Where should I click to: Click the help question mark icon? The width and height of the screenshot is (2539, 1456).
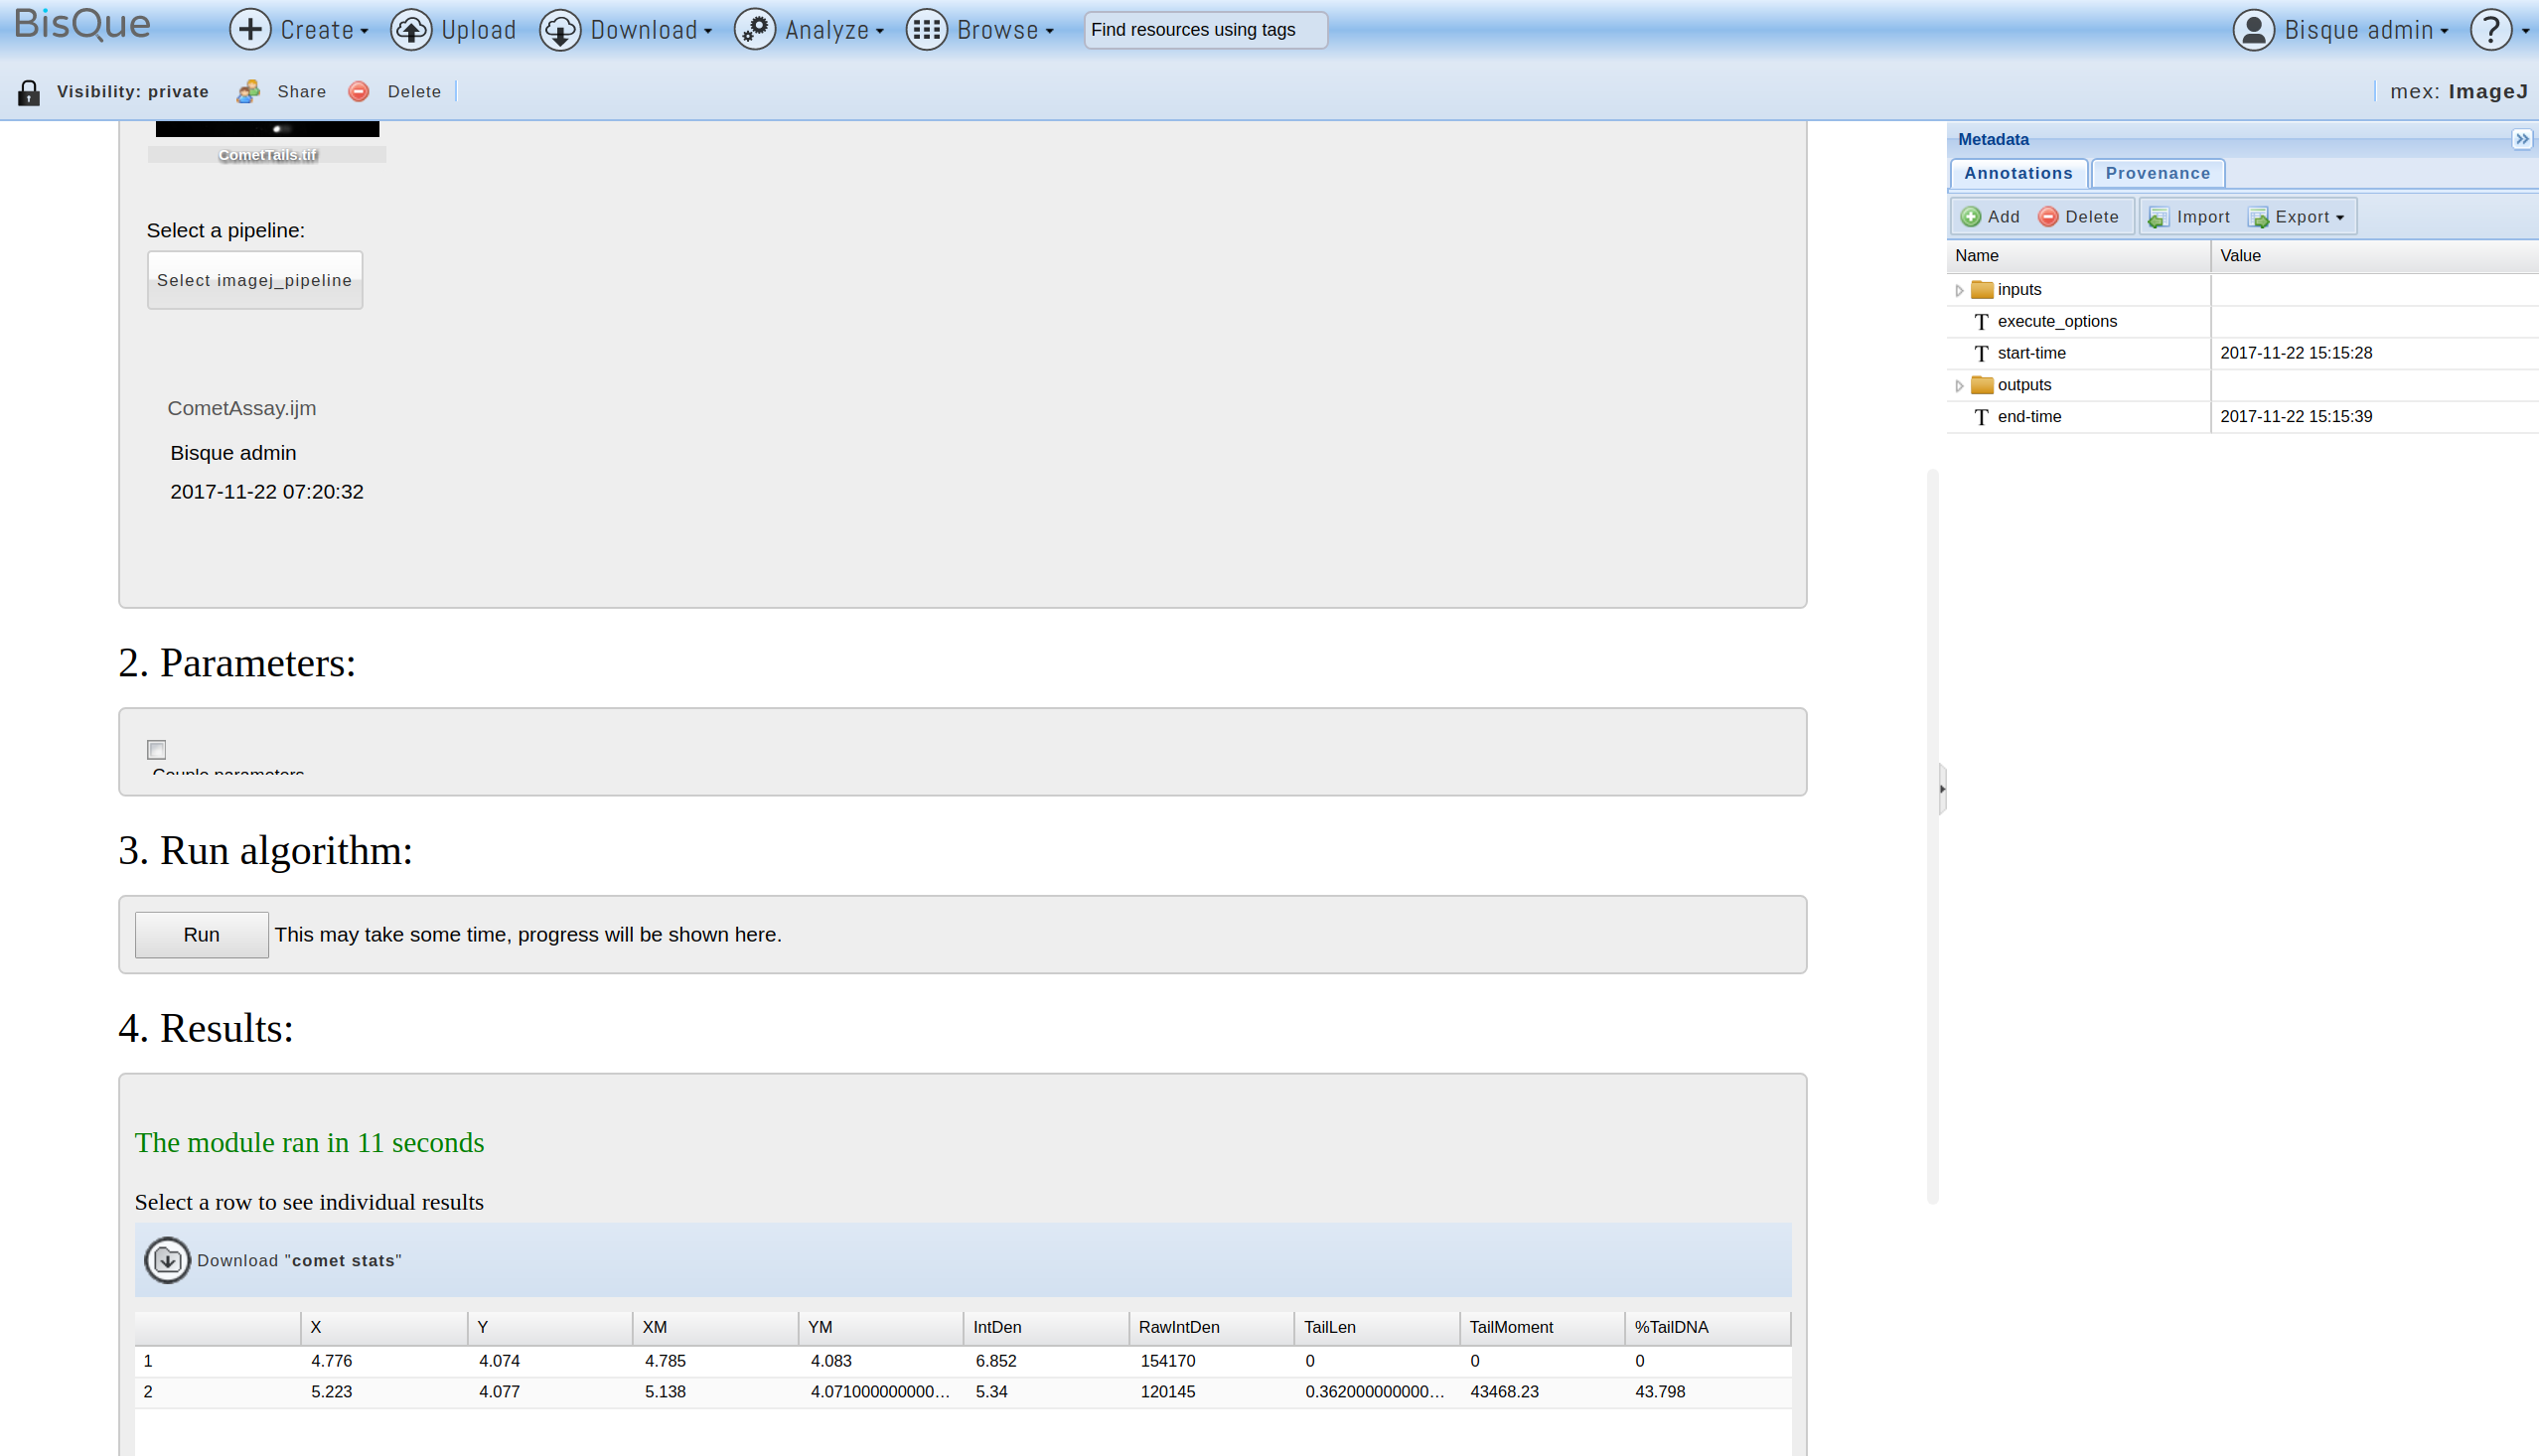point(2491,30)
